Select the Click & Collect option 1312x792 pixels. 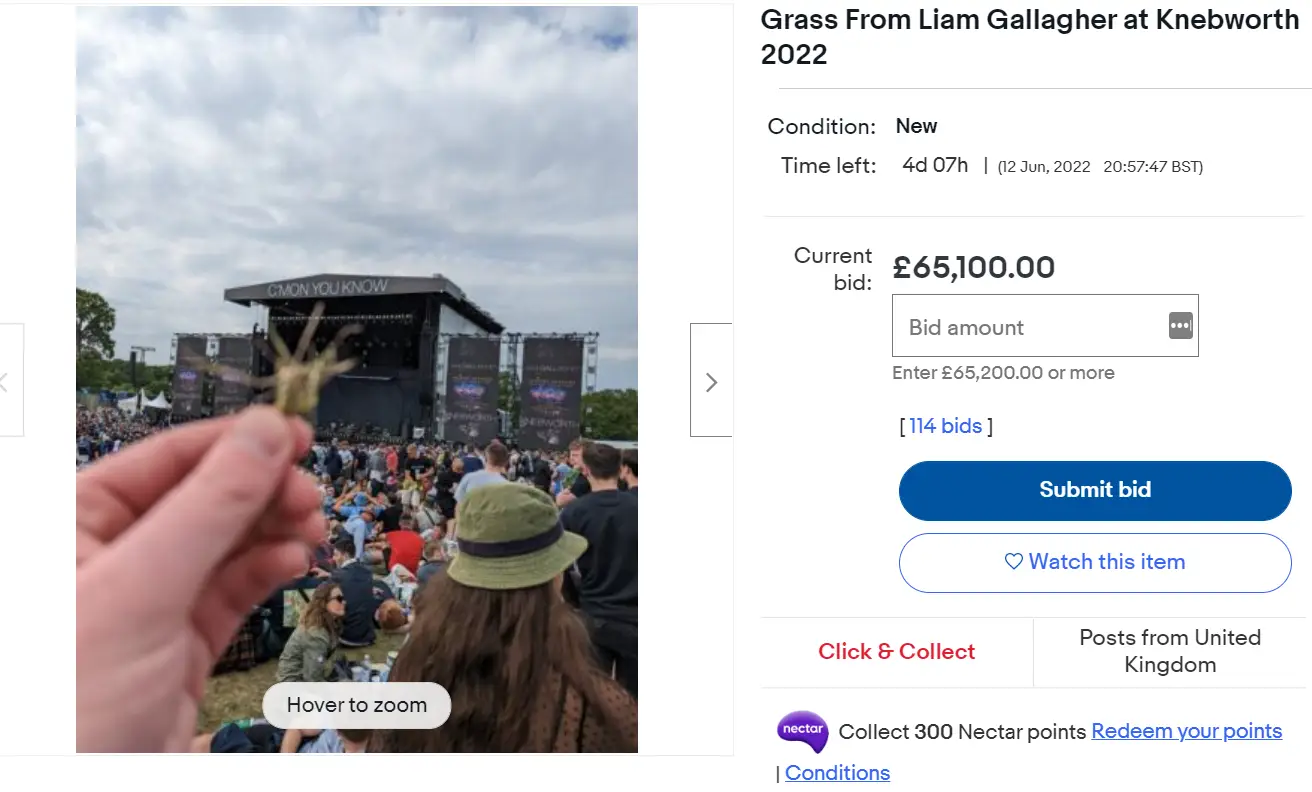[896, 651]
